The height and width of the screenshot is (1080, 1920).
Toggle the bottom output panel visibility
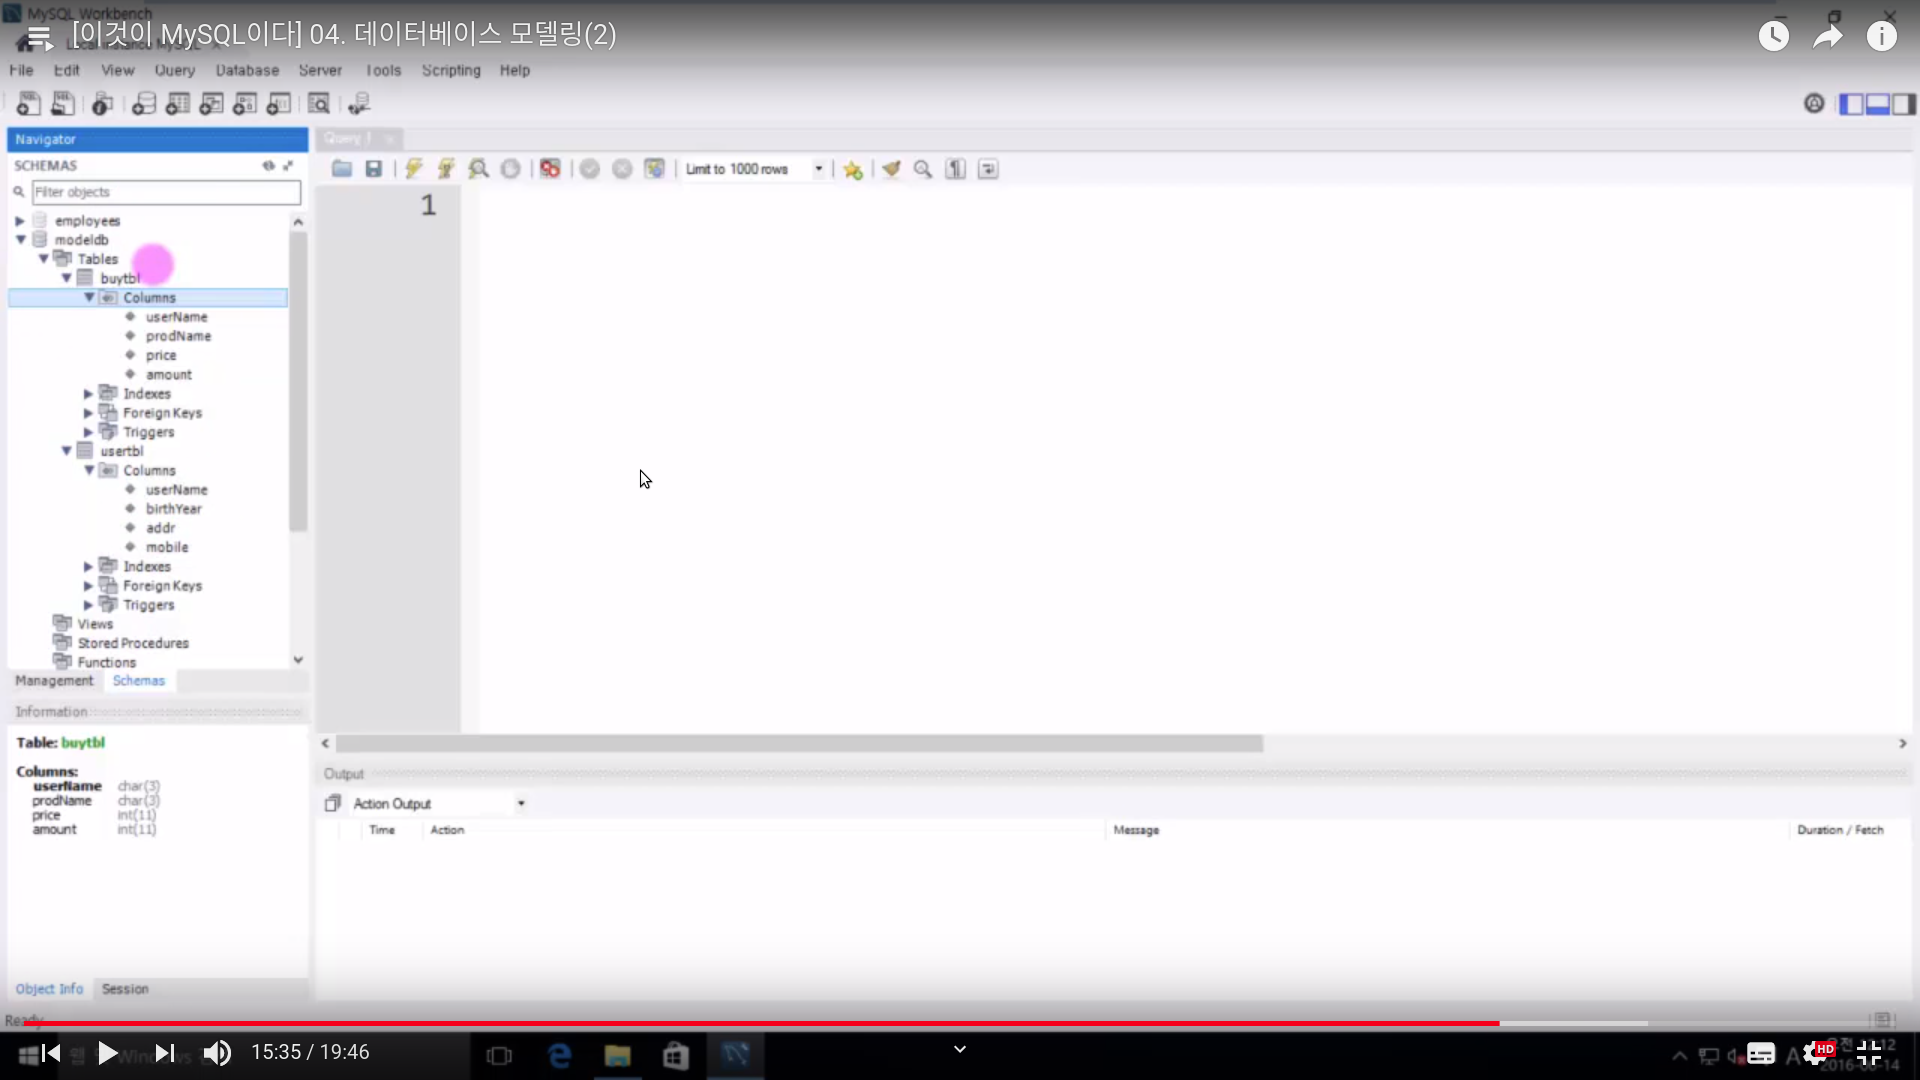point(1878,104)
